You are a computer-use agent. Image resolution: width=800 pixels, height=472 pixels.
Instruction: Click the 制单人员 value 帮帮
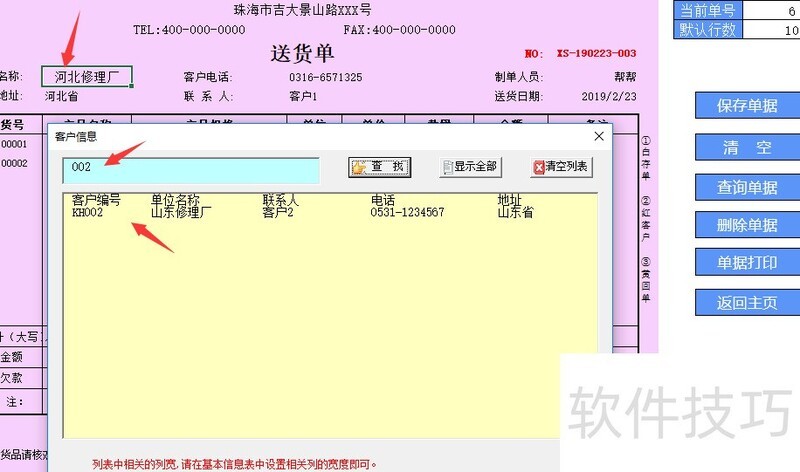(625, 77)
